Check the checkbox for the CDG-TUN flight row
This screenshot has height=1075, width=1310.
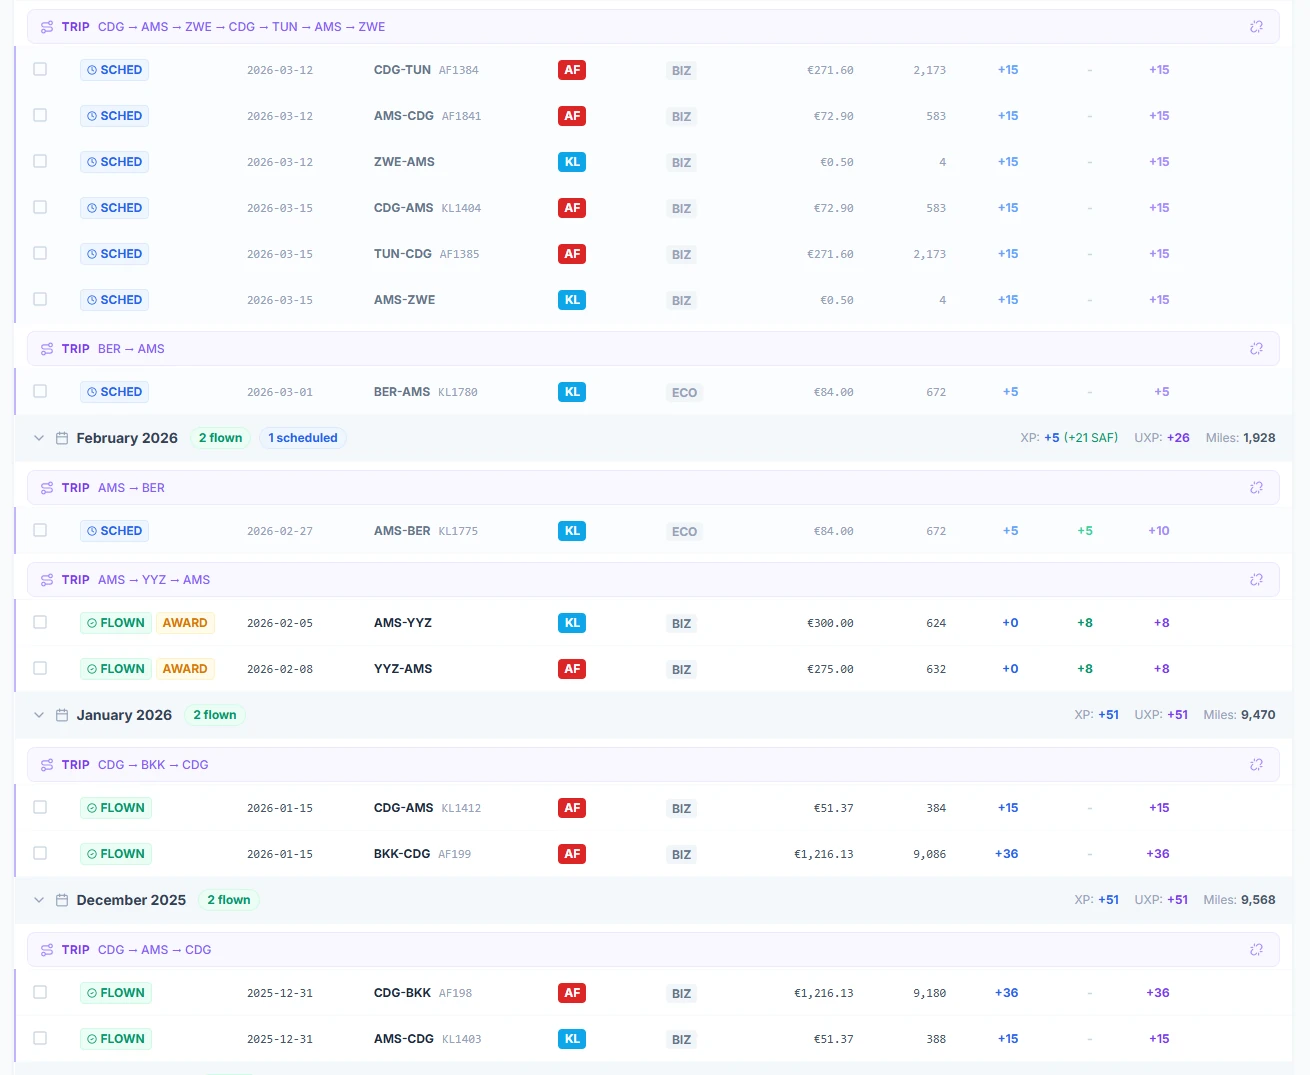point(40,69)
